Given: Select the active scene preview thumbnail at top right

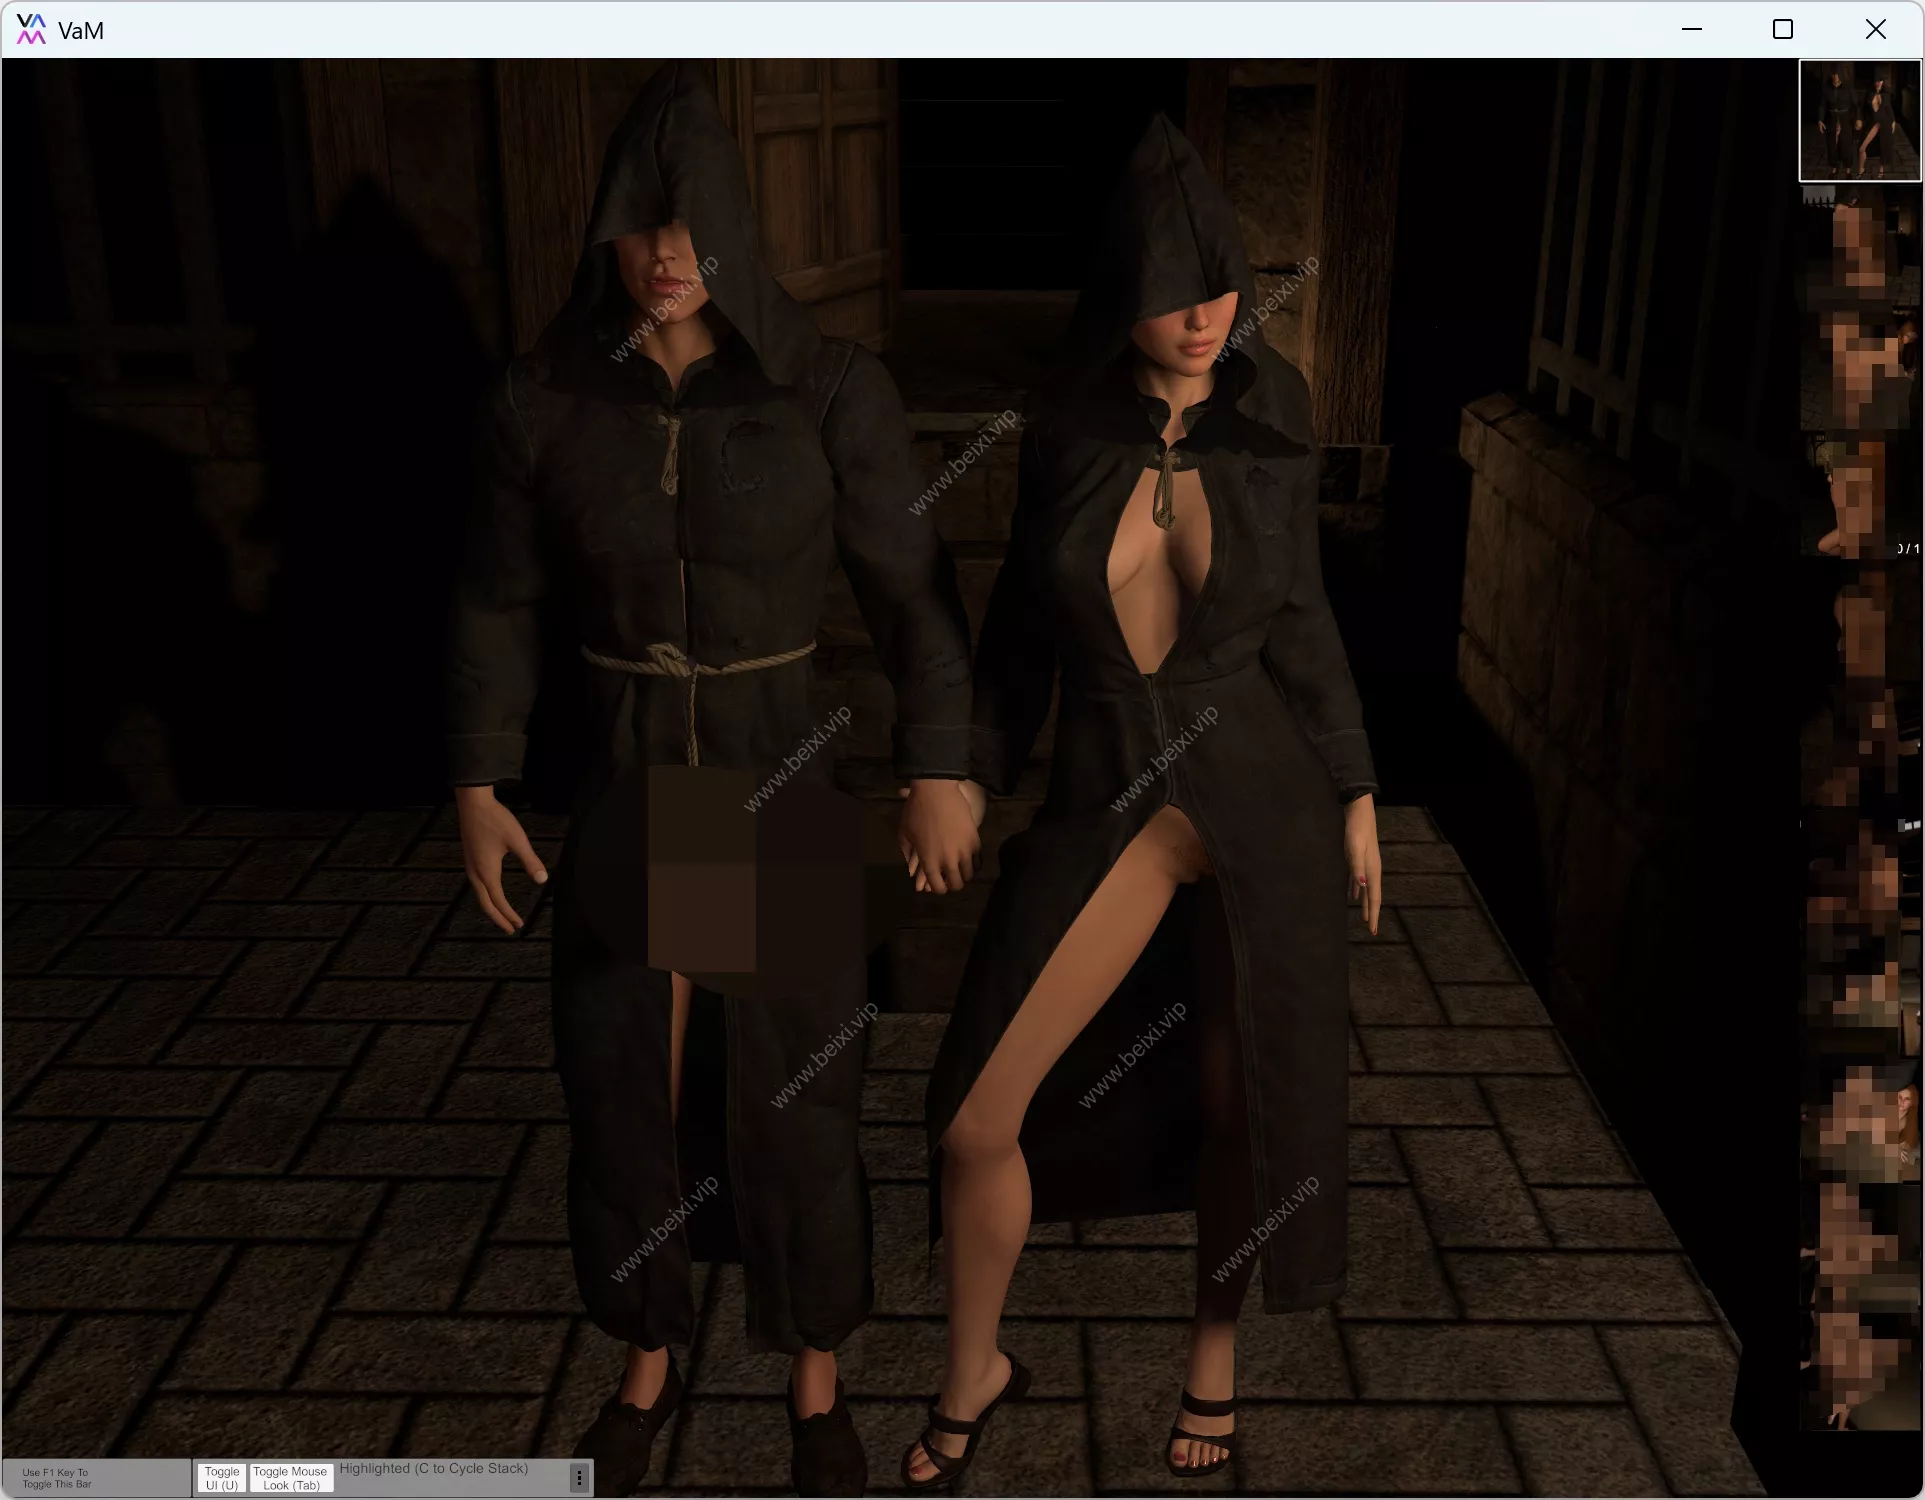Looking at the screenshot, I should [x=1858, y=120].
